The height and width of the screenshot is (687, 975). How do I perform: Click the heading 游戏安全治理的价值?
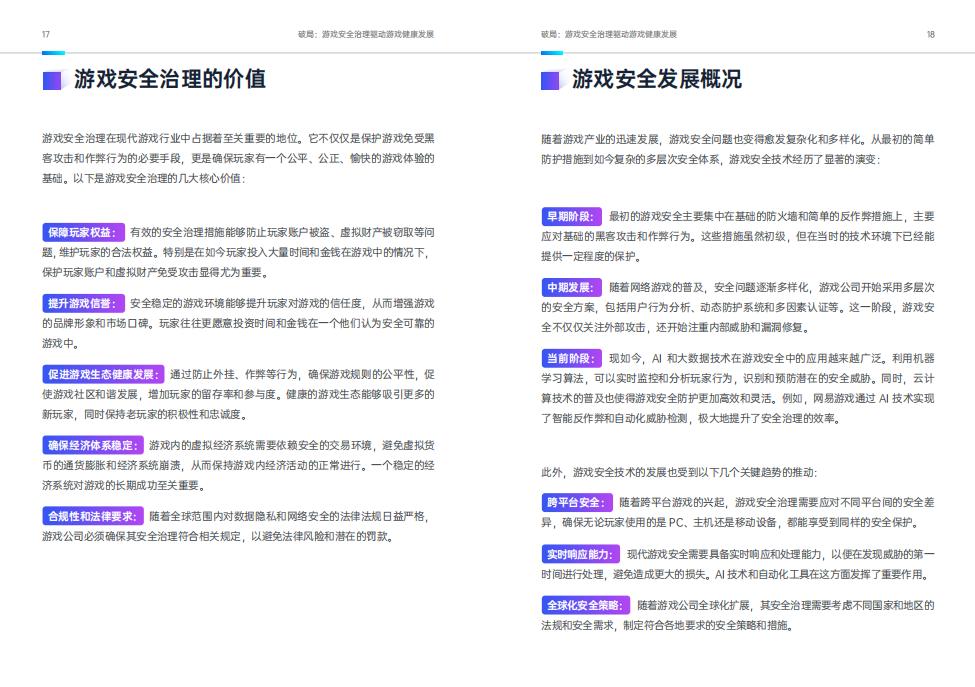(x=170, y=79)
